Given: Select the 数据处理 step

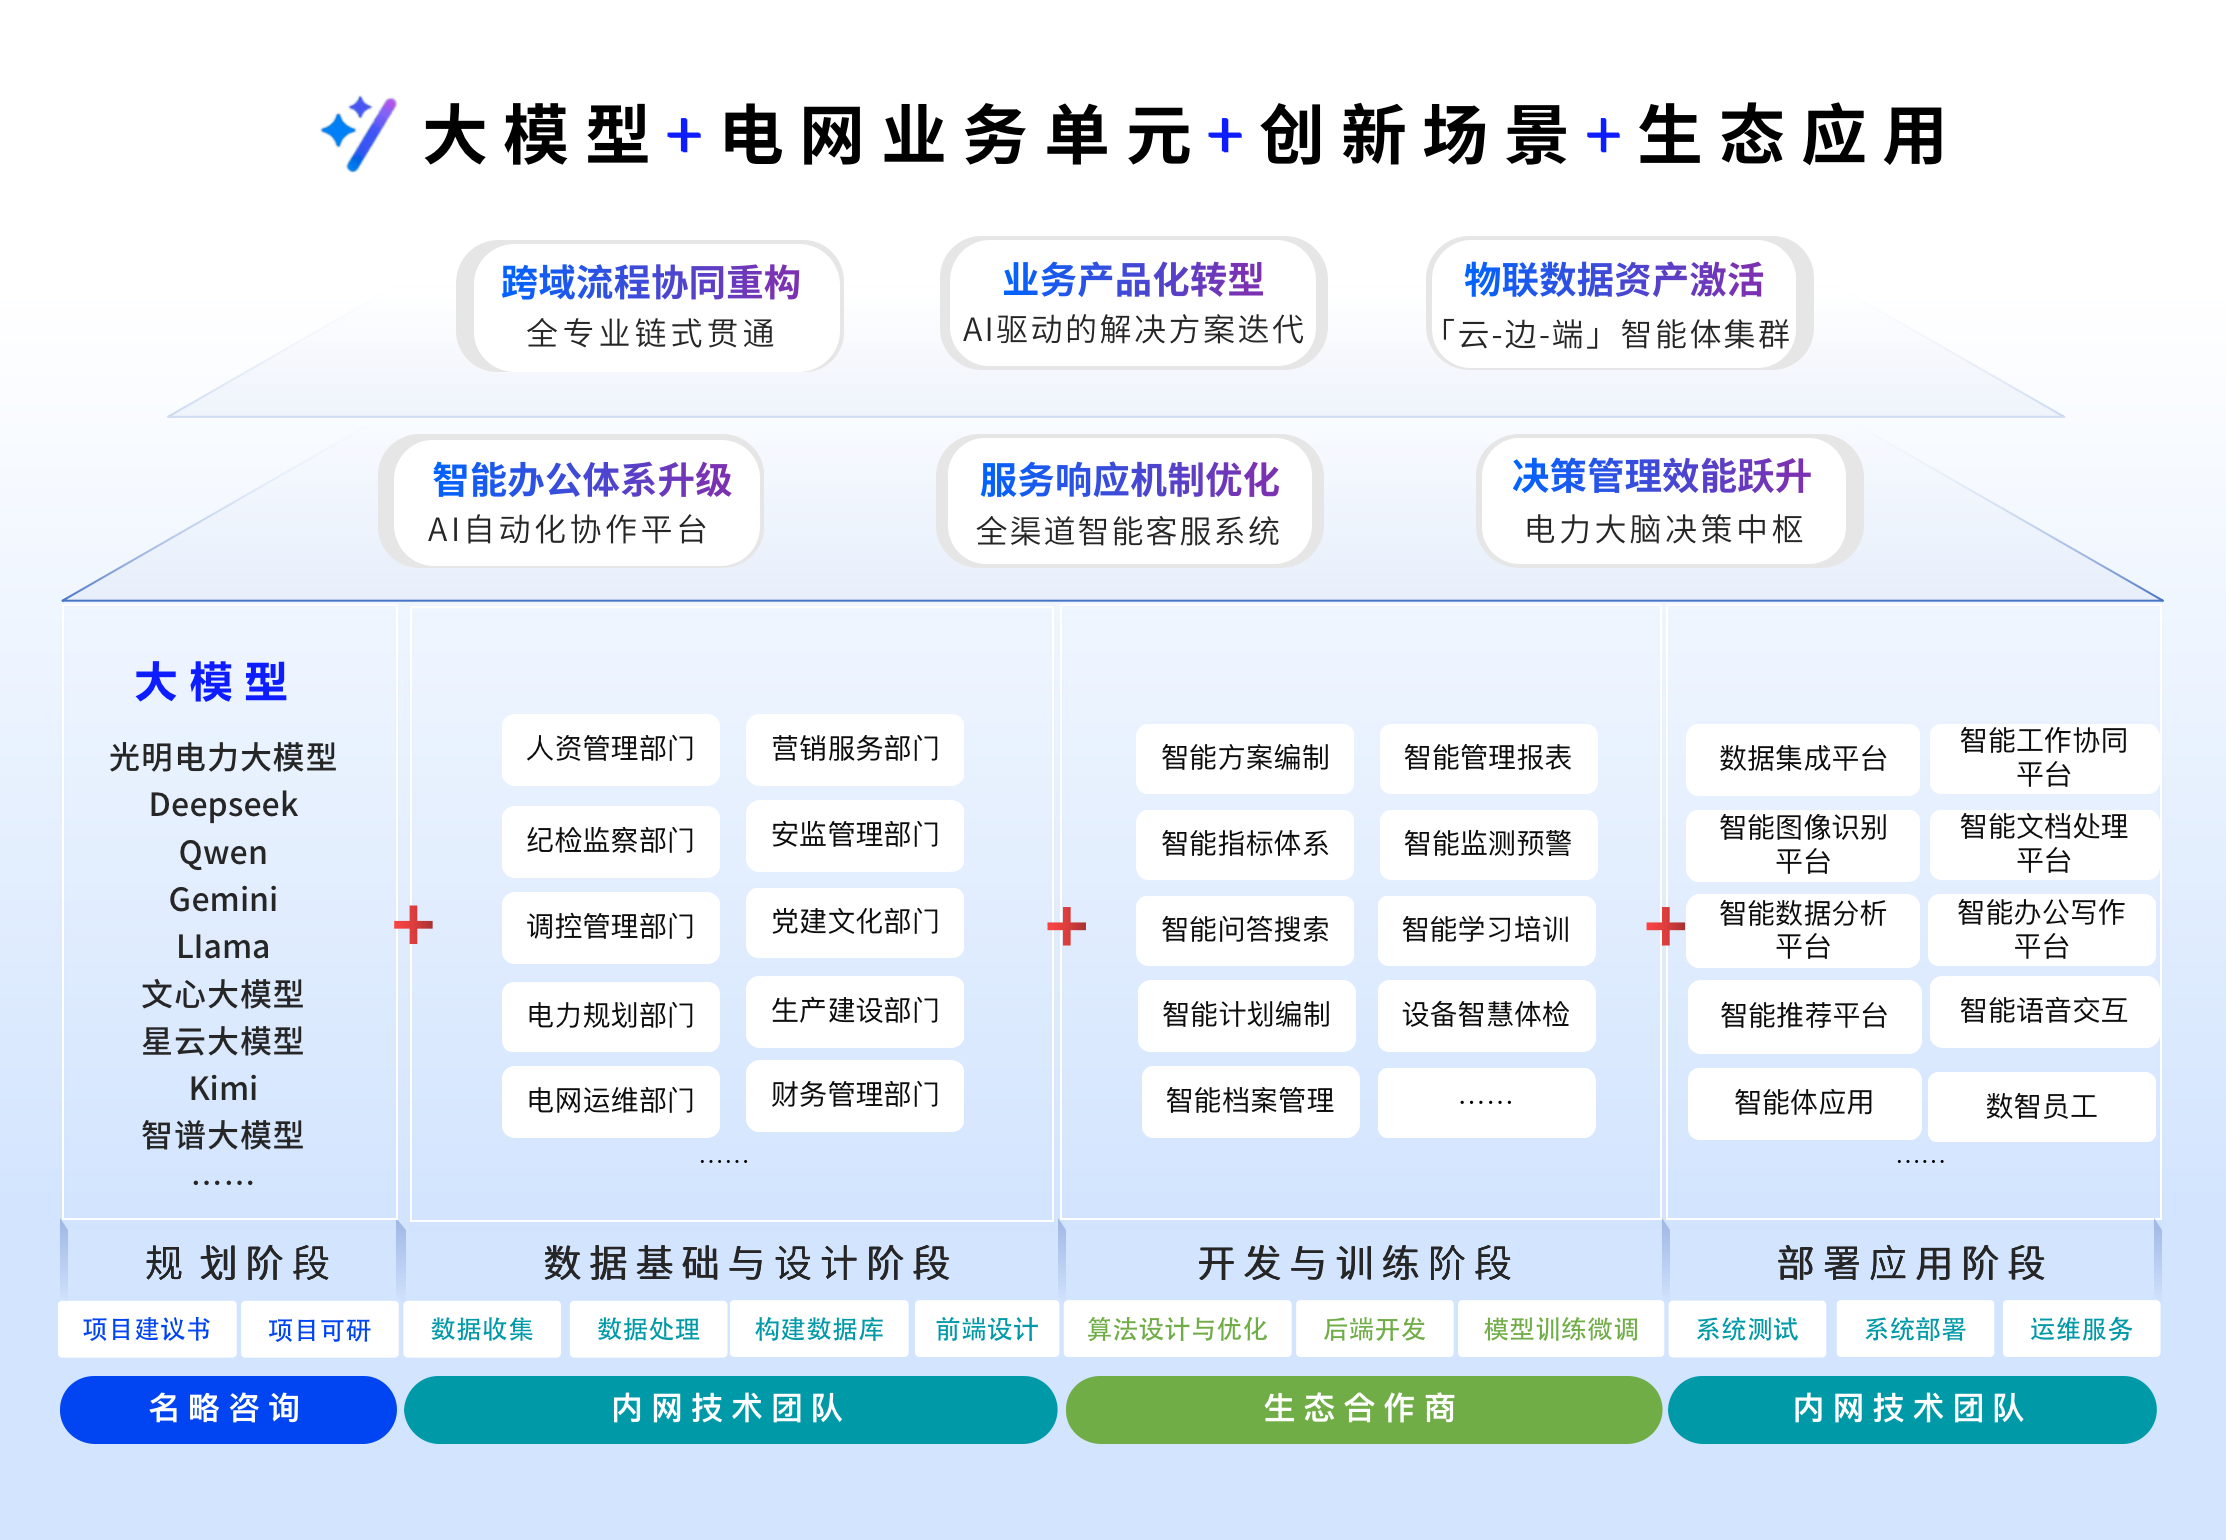Looking at the screenshot, I should pos(648,1329).
